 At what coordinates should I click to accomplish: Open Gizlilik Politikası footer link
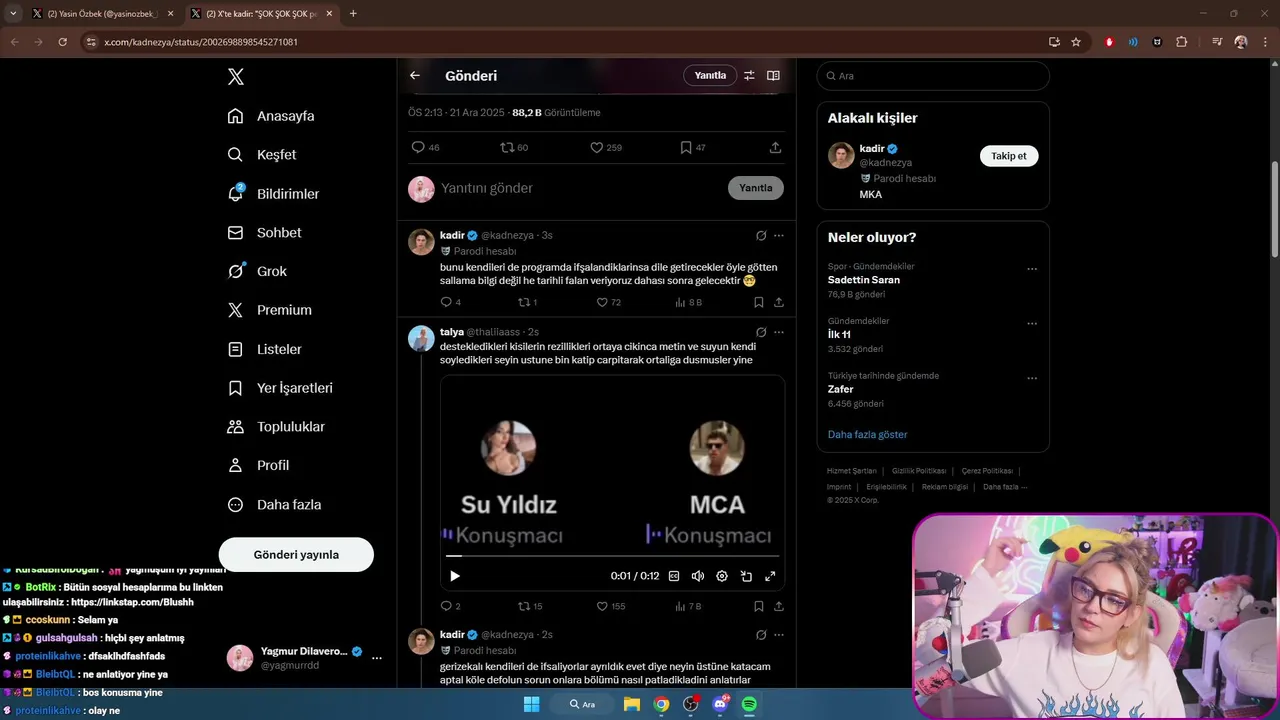tap(919, 471)
